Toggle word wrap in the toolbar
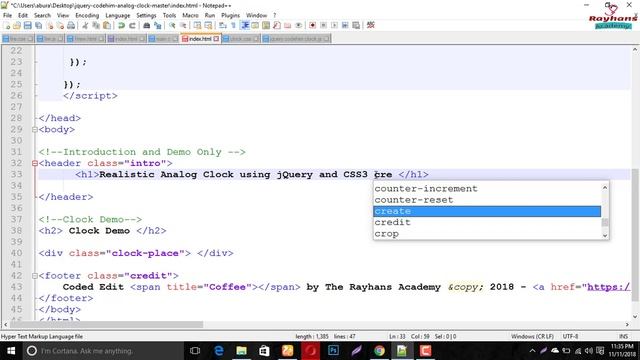 222,25
